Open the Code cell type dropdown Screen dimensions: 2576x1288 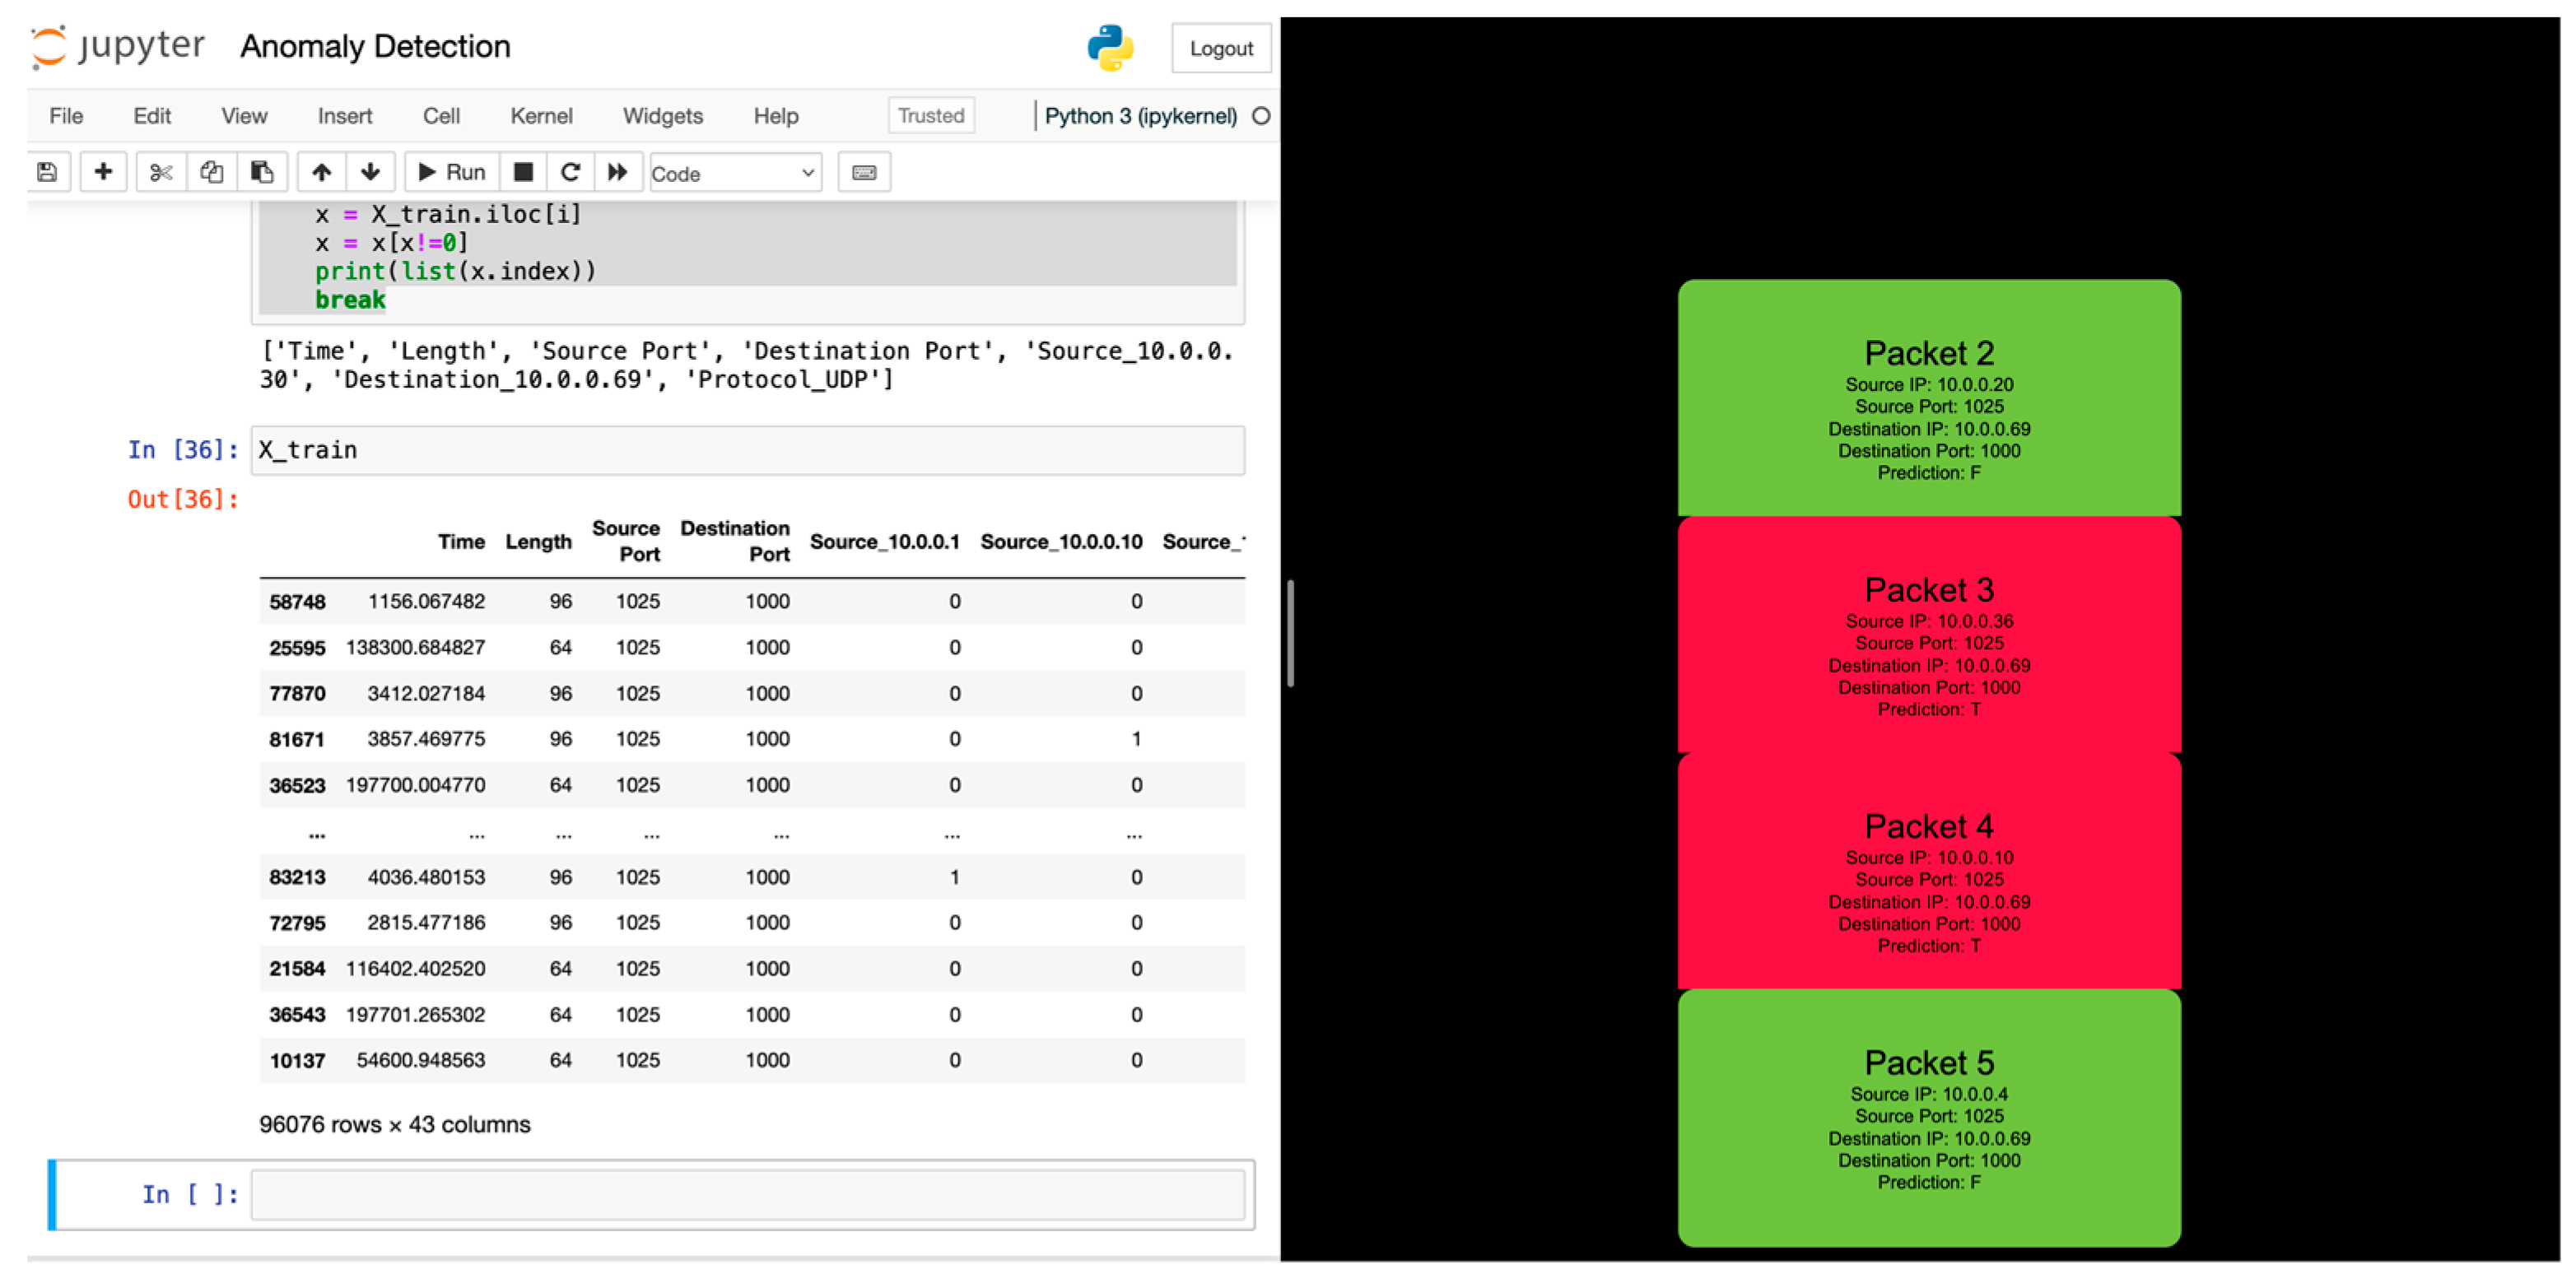point(735,173)
